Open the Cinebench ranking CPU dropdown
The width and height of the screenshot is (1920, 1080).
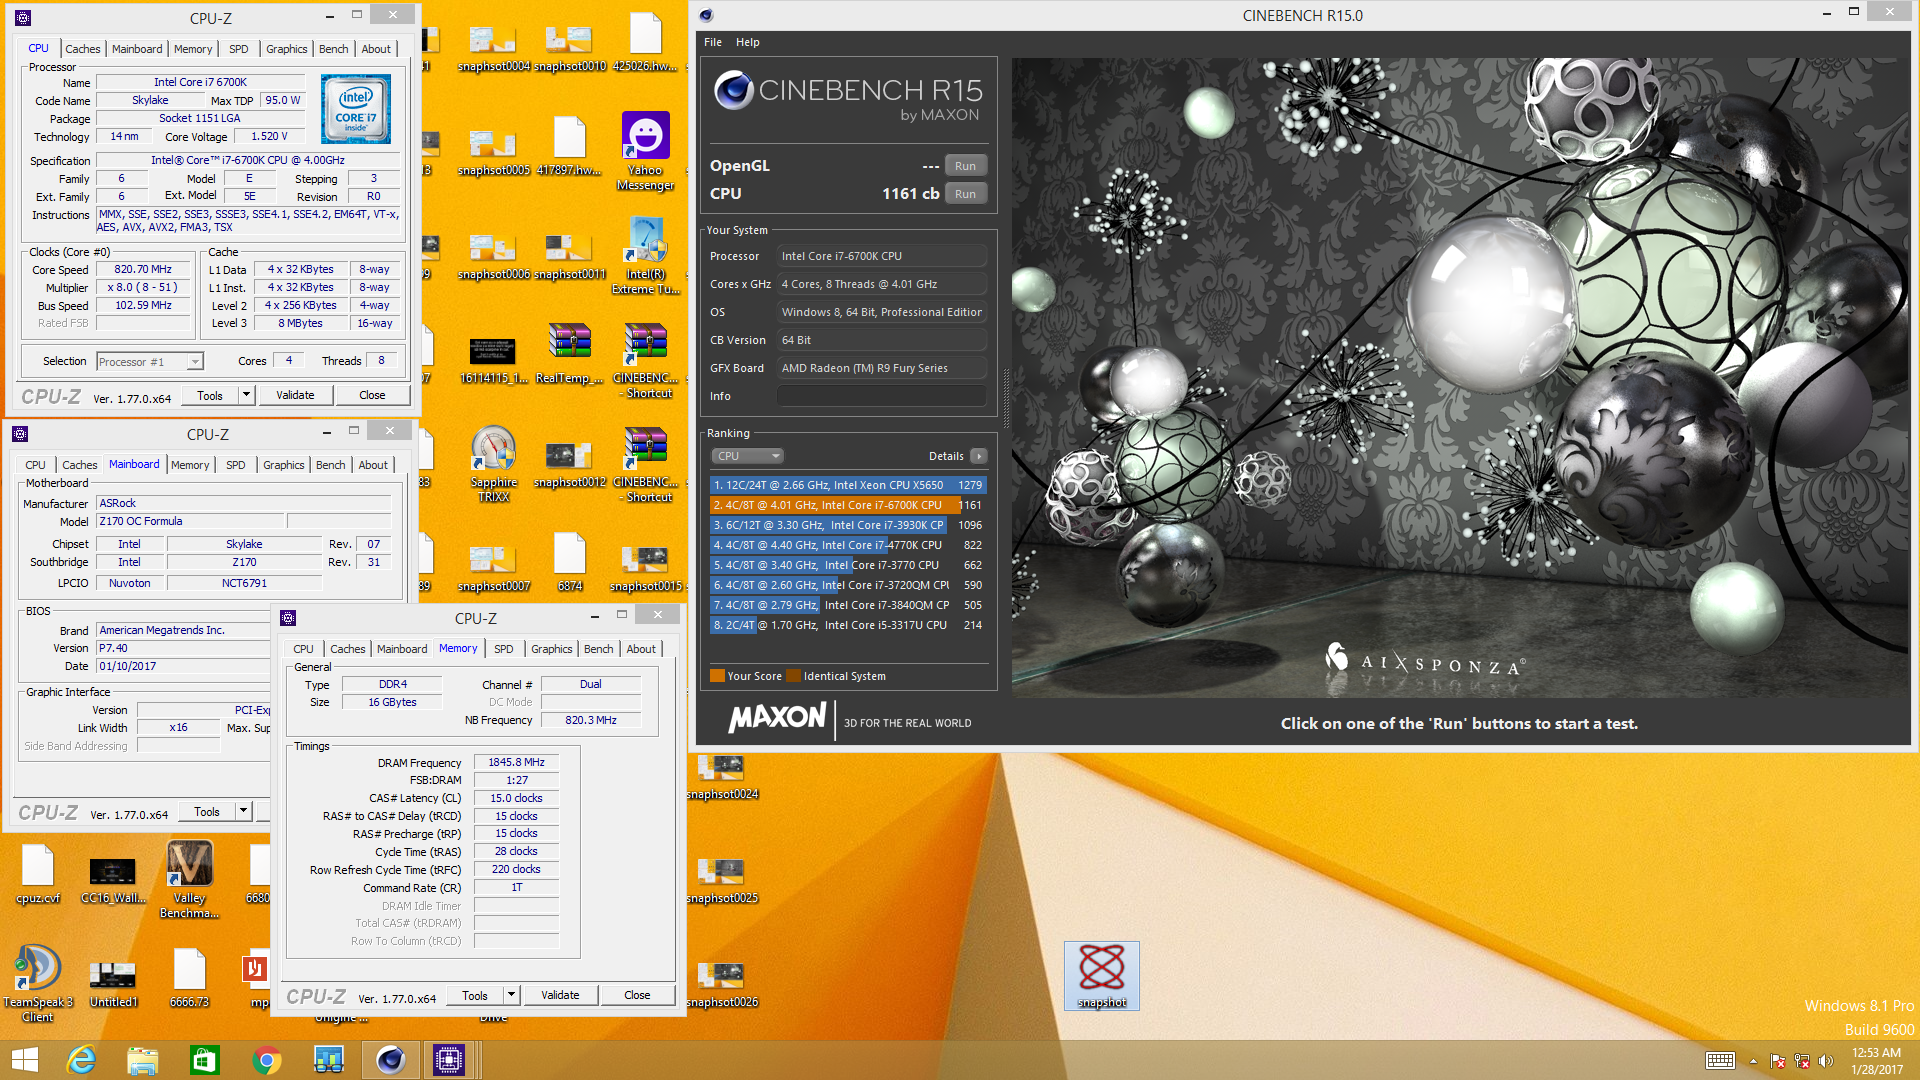pos(747,456)
